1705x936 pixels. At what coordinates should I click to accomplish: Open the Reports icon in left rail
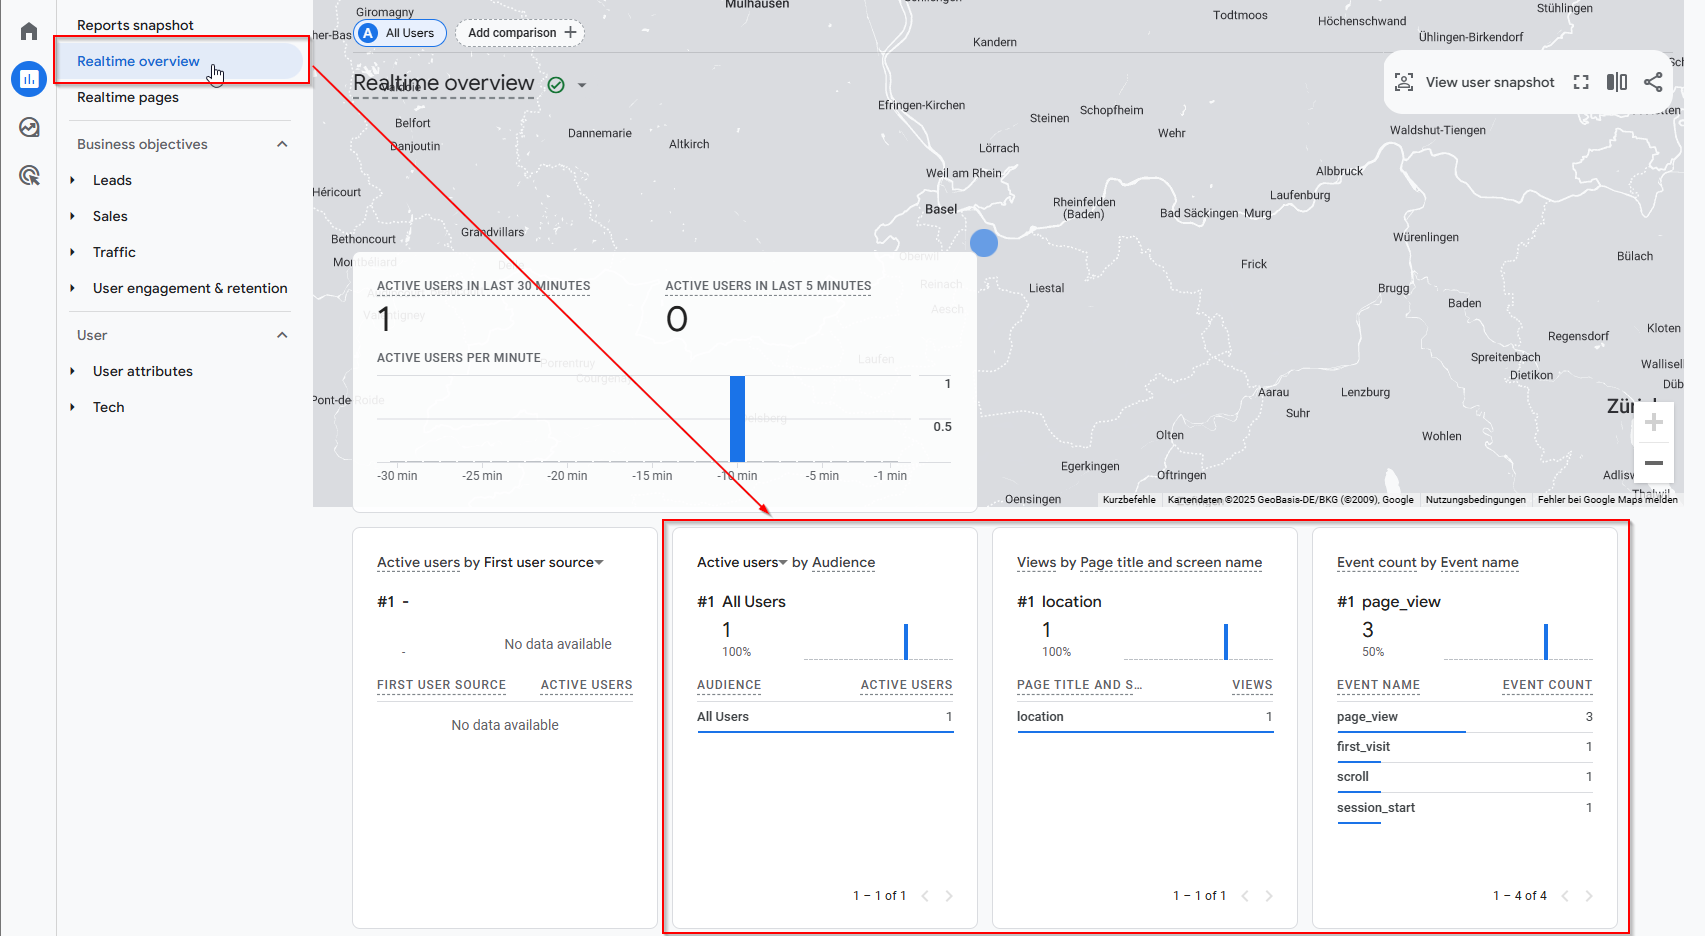coord(29,79)
